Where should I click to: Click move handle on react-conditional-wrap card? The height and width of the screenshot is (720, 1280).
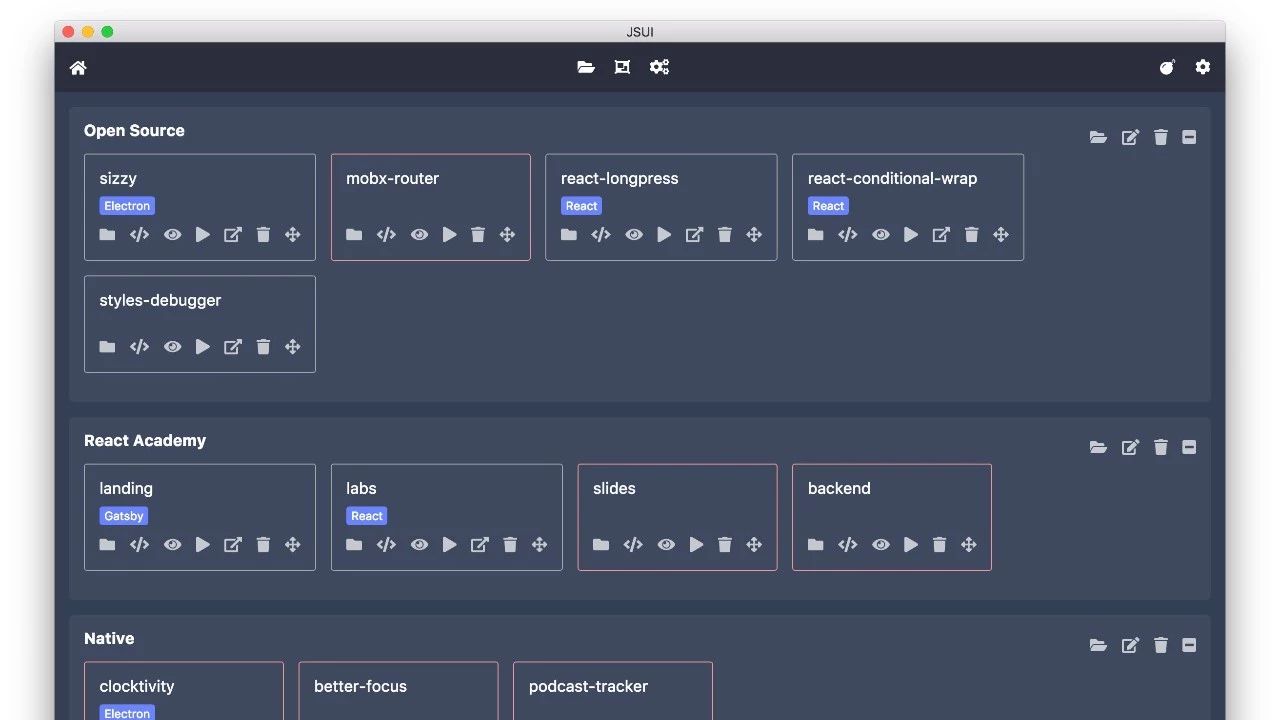[1001, 234]
